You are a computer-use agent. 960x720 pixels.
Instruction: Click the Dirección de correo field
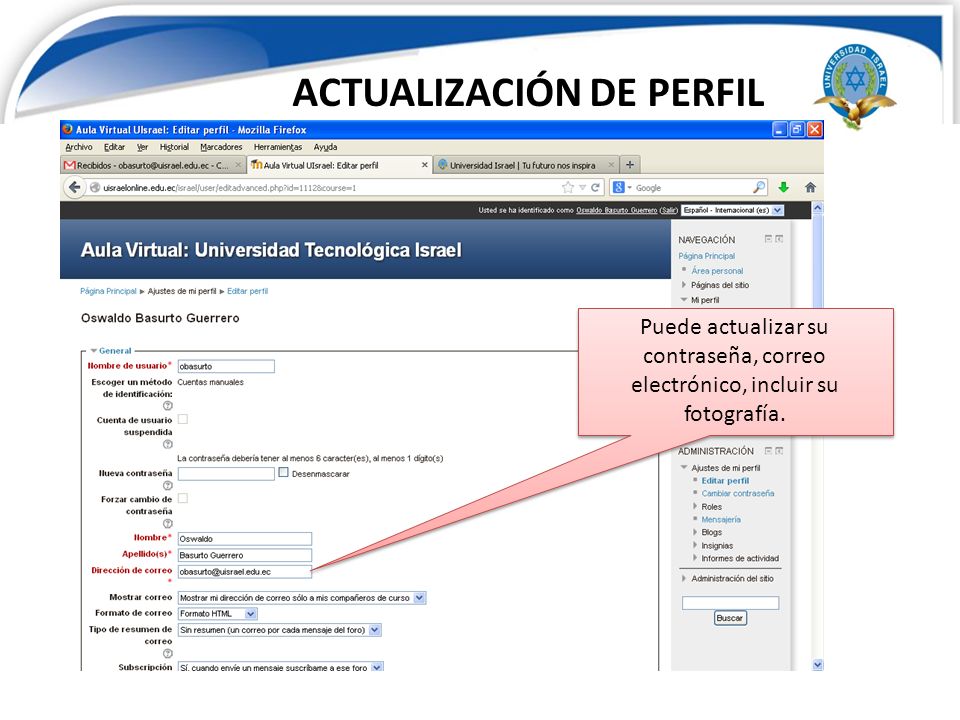244,572
